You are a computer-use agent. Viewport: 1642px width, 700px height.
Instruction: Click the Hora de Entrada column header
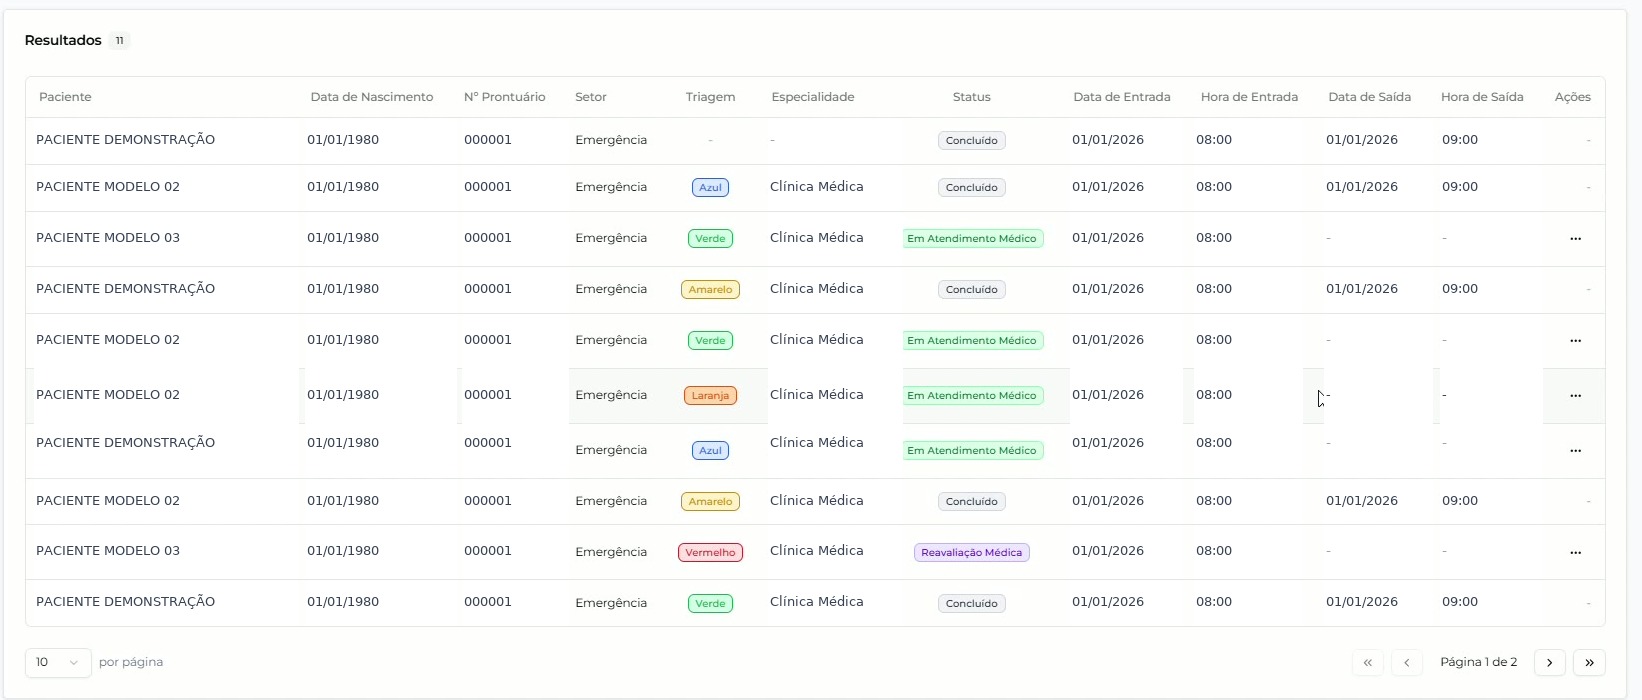[1249, 97]
